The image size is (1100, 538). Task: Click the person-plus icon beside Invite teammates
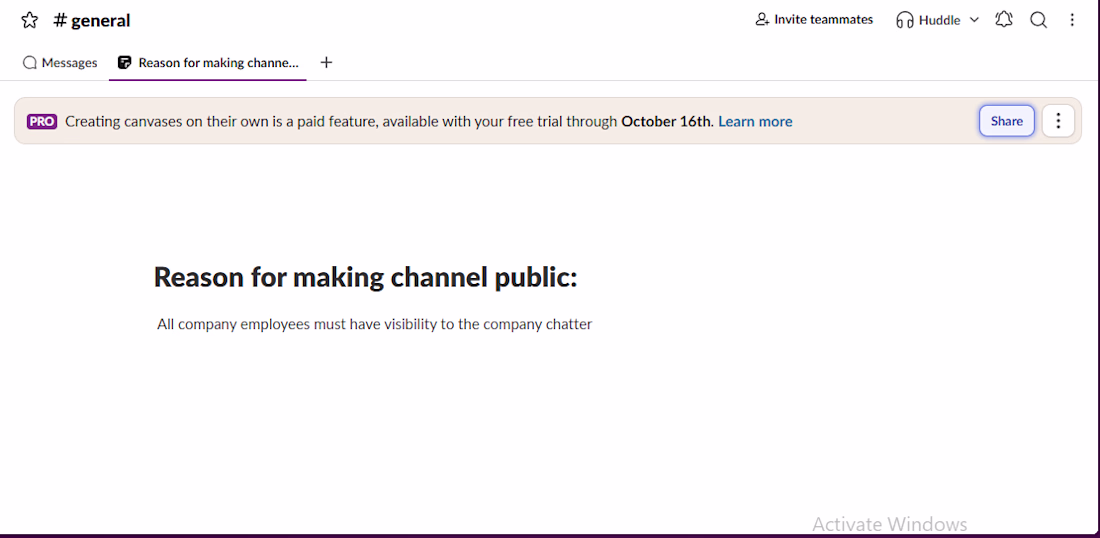pyautogui.click(x=762, y=20)
